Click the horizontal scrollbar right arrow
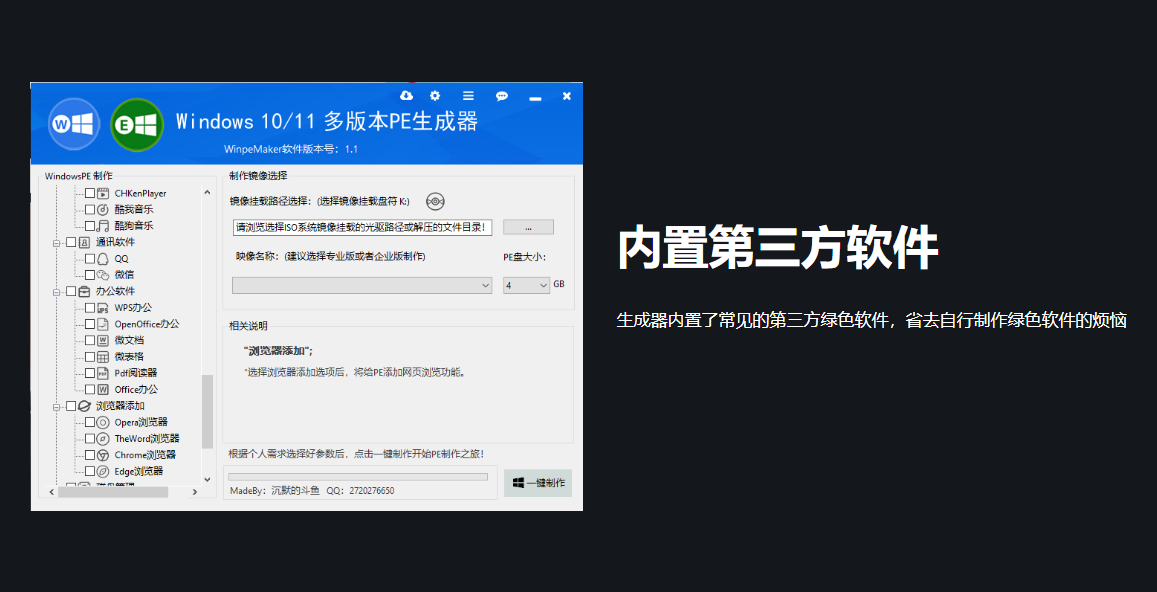This screenshot has height=592, width=1157. coord(195,492)
